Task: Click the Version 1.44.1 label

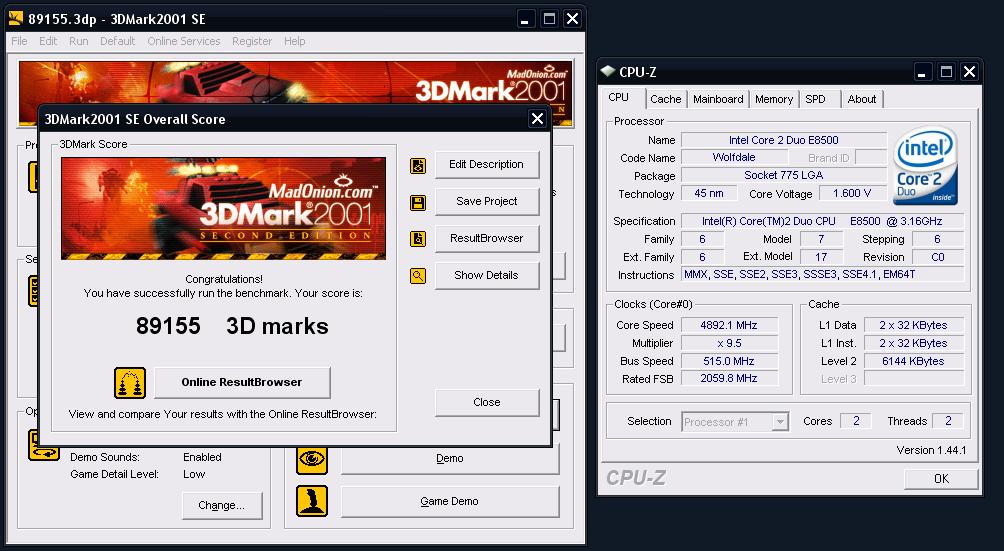Action: pyautogui.click(x=932, y=450)
